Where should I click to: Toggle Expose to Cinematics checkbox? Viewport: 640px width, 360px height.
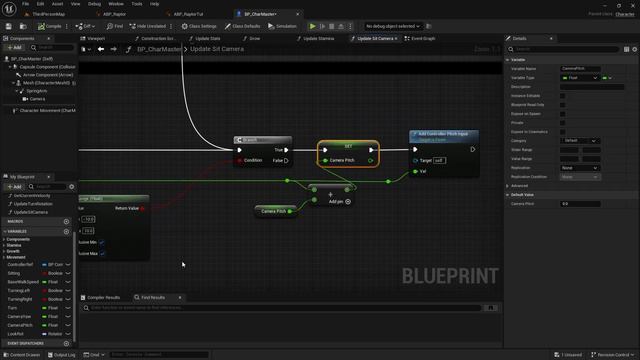pyautogui.click(x=562, y=132)
